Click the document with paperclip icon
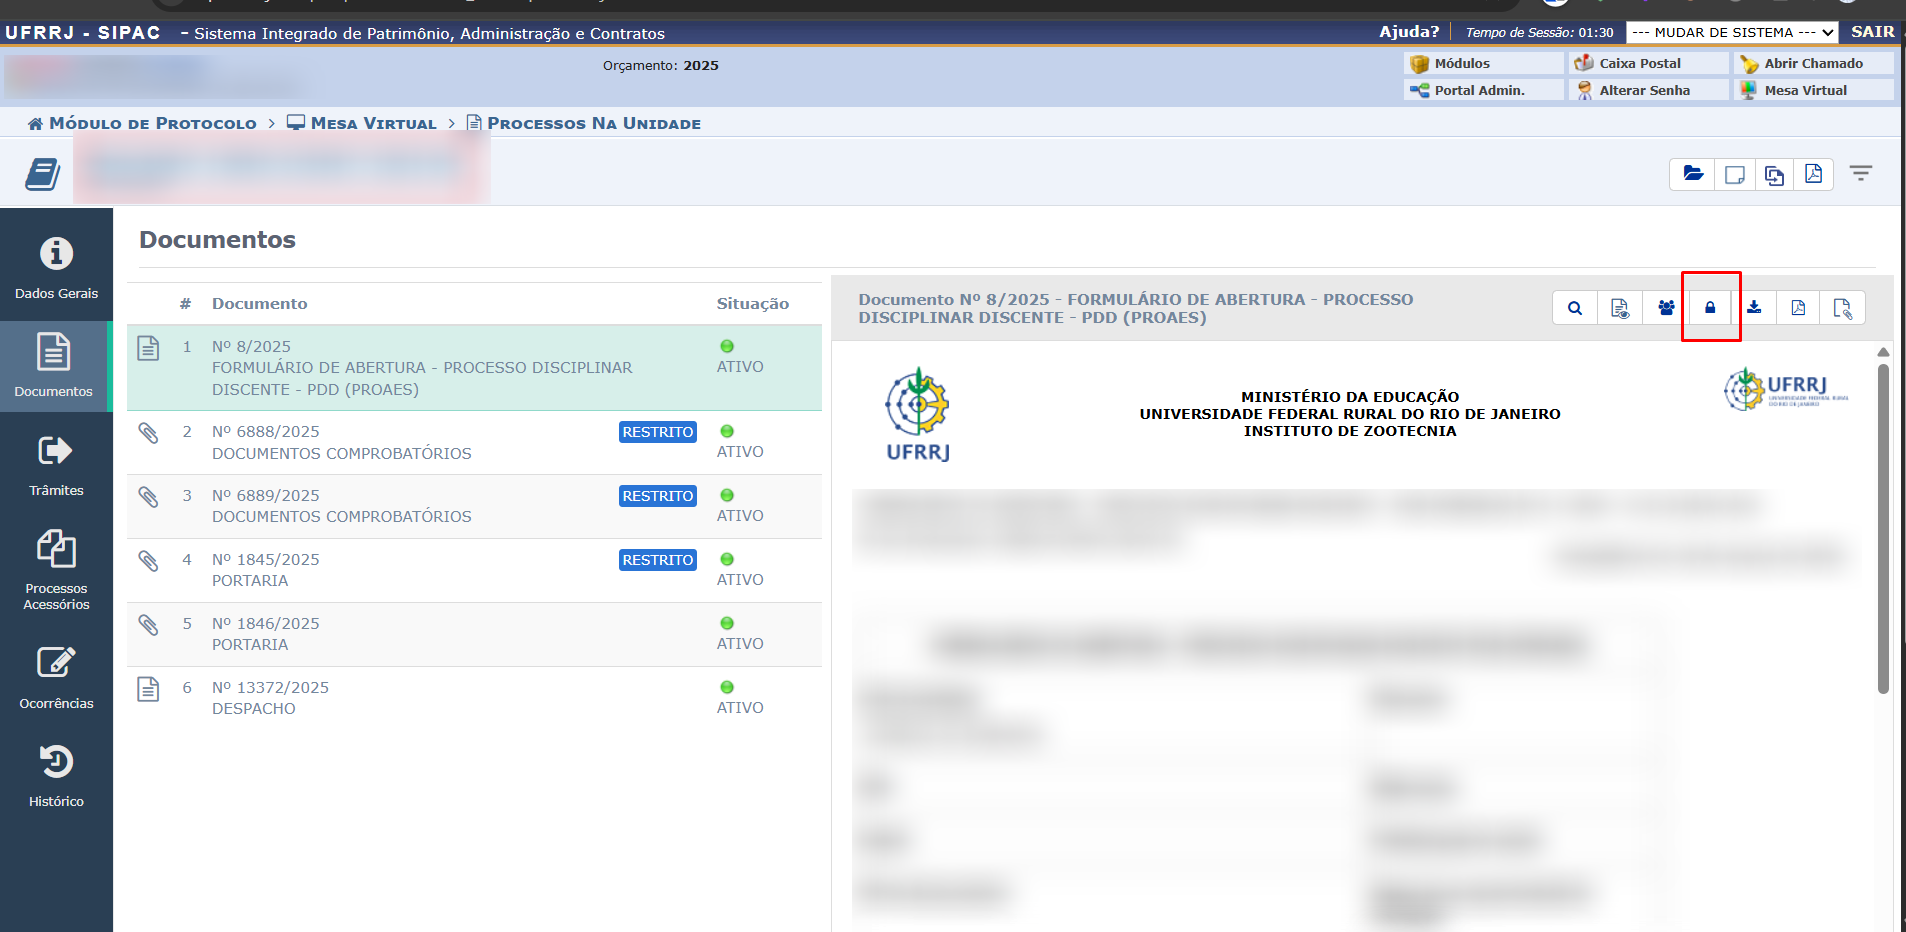 [1842, 308]
